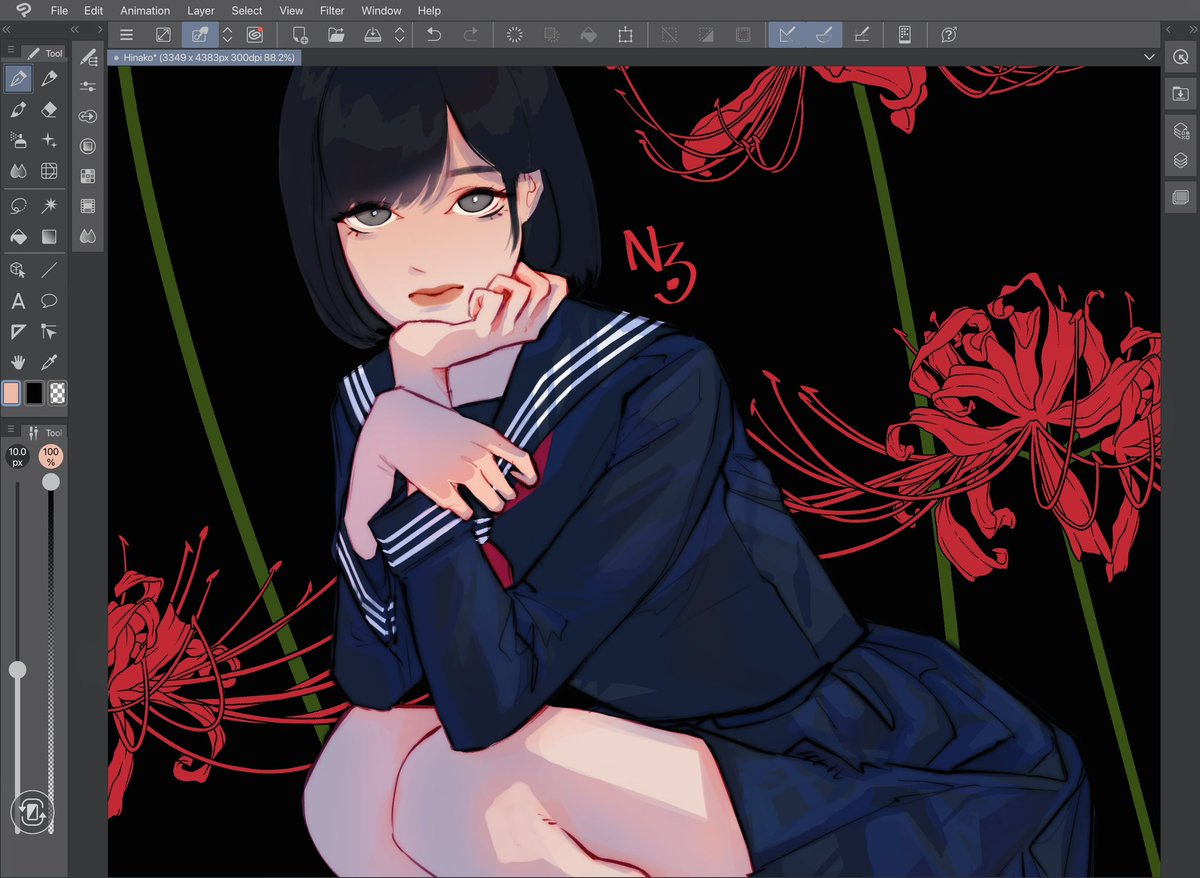Select the Text tool
The width and height of the screenshot is (1200, 878).
click(18, 301)
